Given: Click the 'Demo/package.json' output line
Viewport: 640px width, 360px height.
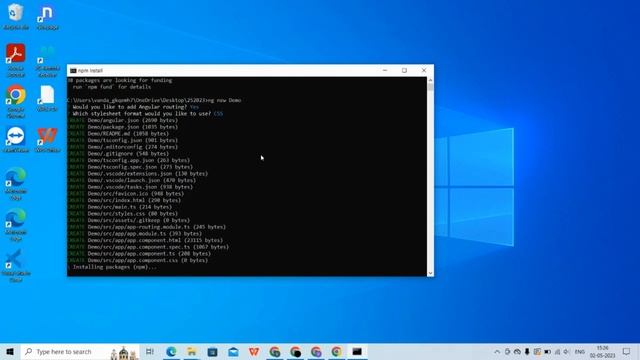Looking at the screenshot, I should [x=122, y=127].
